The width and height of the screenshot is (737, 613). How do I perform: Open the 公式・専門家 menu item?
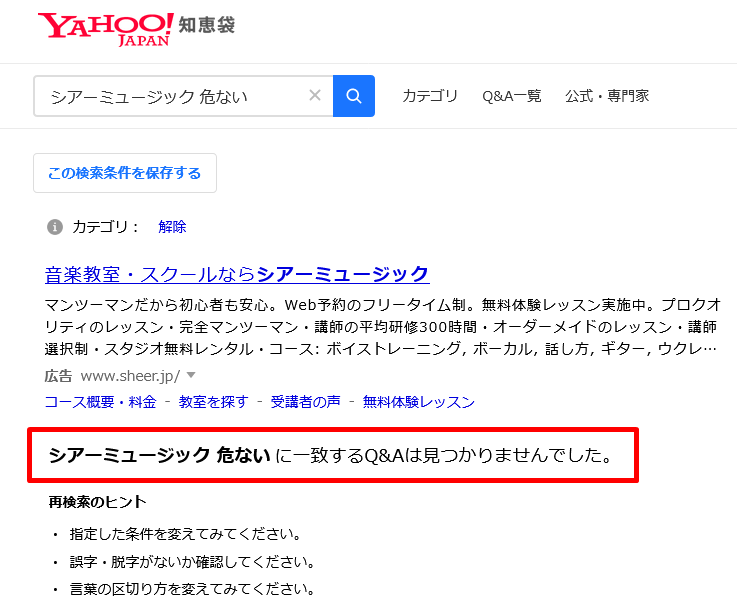point(607,96)
